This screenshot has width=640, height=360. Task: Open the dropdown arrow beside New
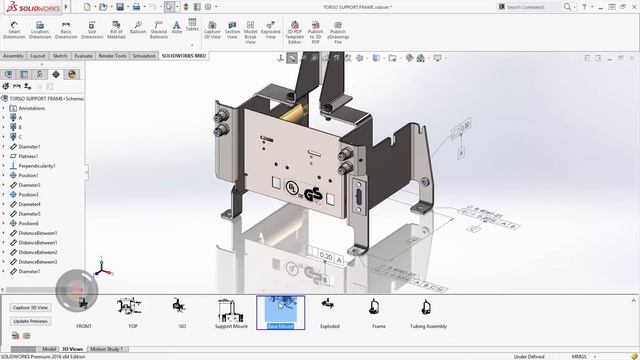click(x=95, y=7)
